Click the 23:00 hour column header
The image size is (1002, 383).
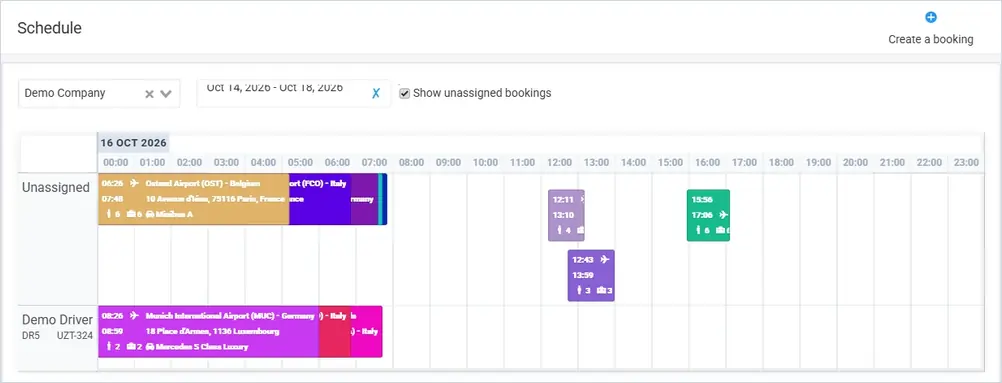966,162
